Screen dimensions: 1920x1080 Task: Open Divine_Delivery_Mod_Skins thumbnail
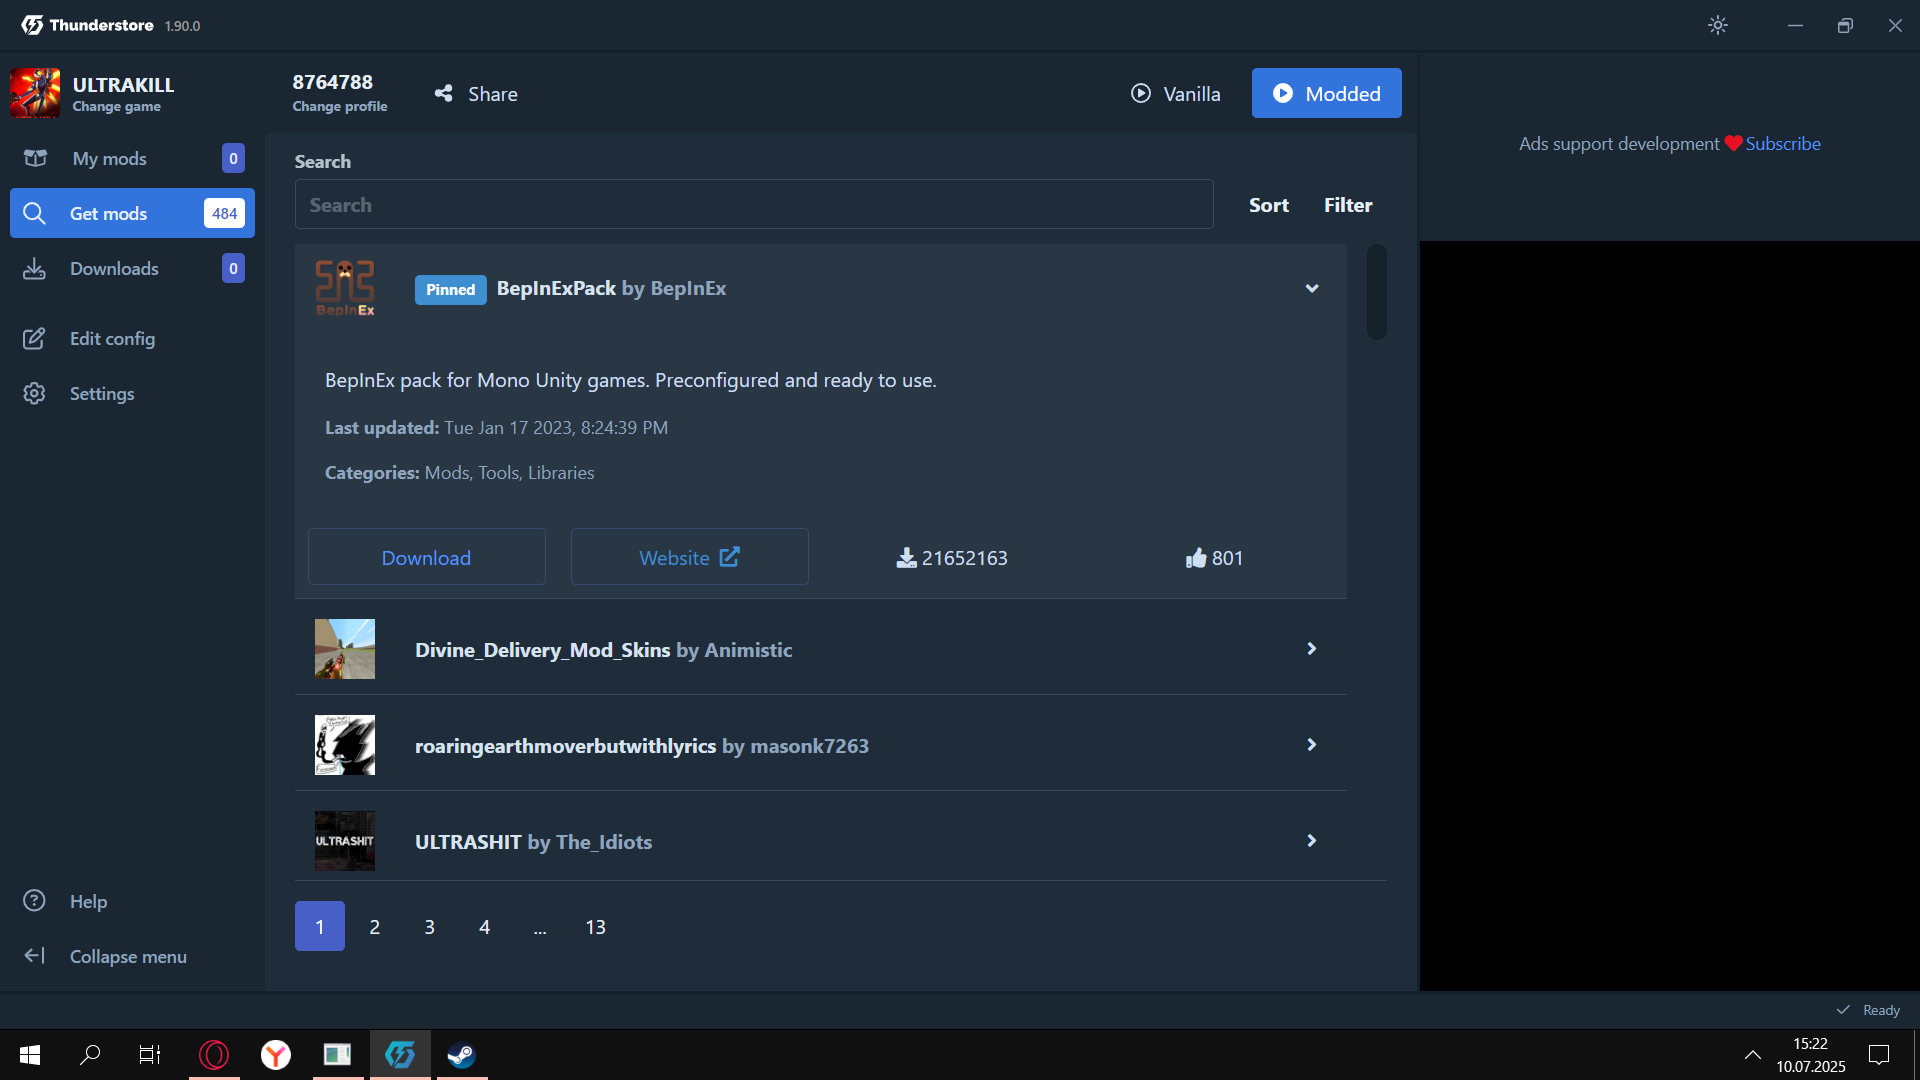pos(345,649)
